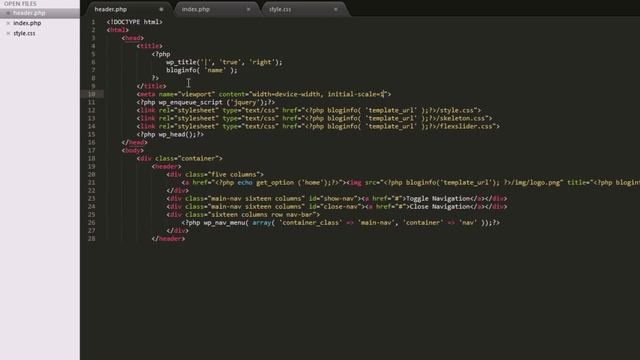Viewport: 640px width, 360px height.
Task: Close header.php from sidebar open files
Action: coord(8,13)
